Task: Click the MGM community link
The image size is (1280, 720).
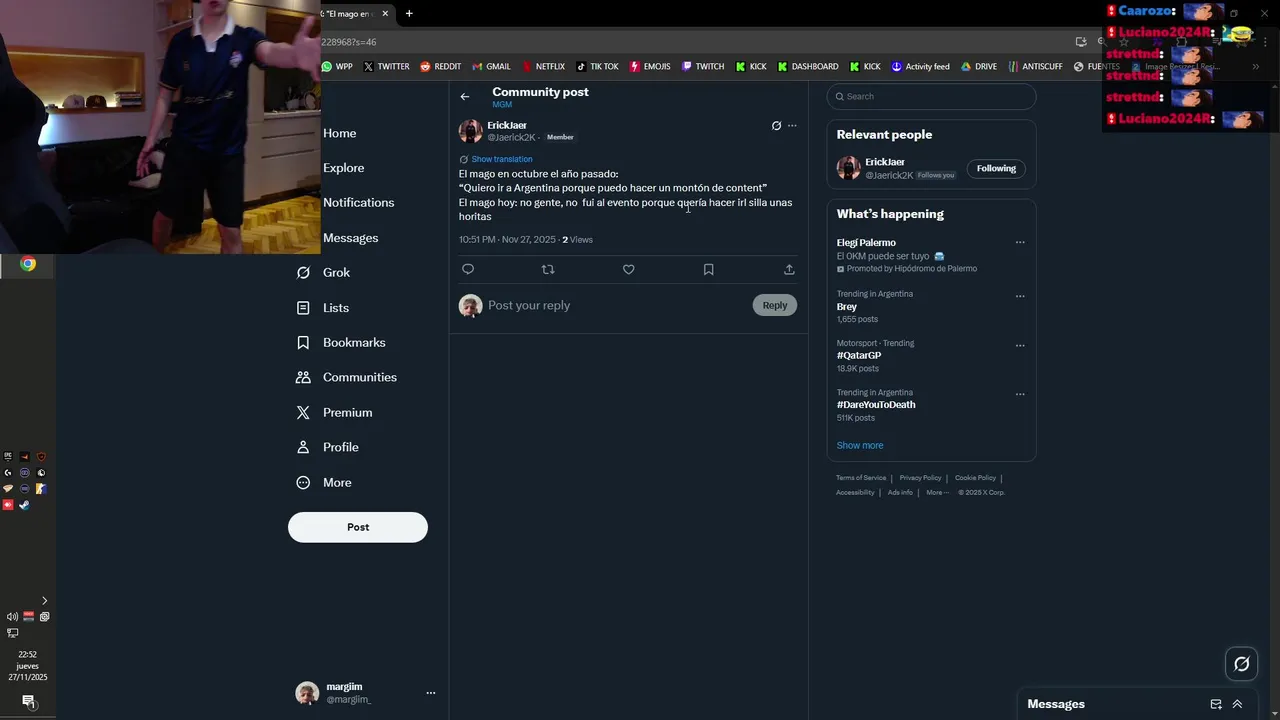Action: tap(502, 105)
